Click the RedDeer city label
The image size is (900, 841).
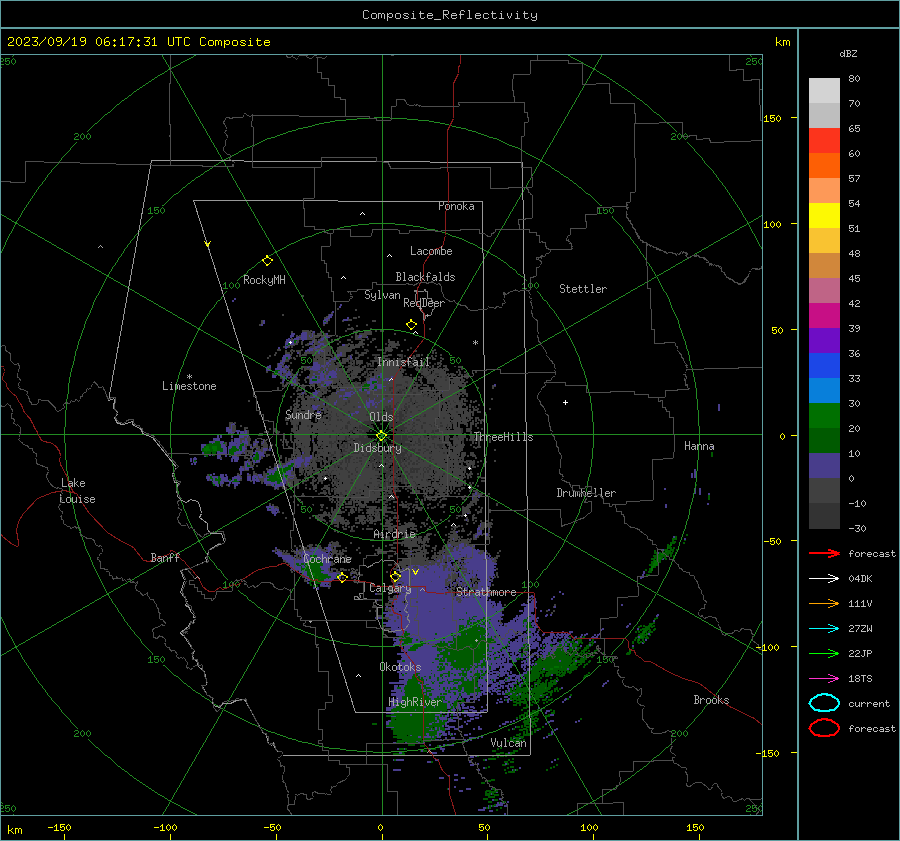pyautogui.click(x=424, y=303)
